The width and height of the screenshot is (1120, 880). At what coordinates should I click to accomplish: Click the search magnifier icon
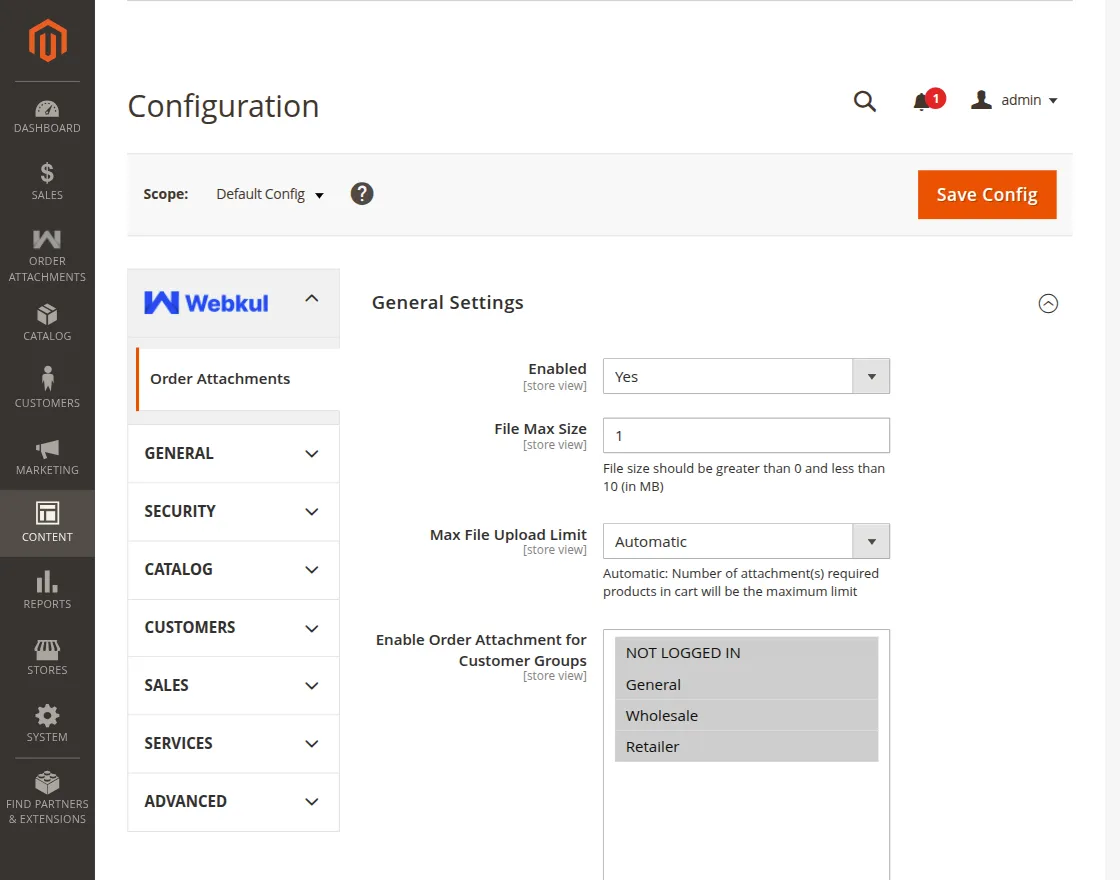(x=864, y=101)
